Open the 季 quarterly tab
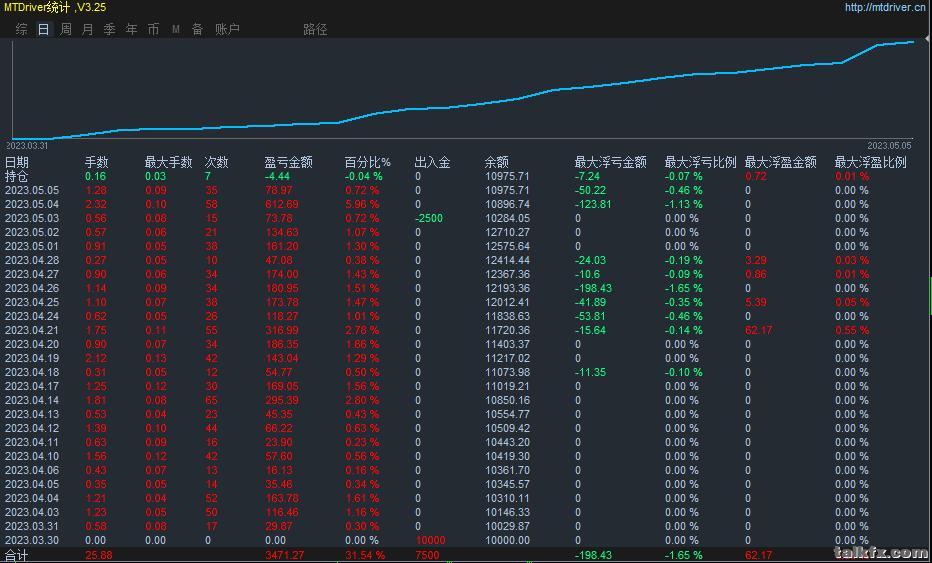The height and width of the screenshot is (563, 932). pos(110,29)
